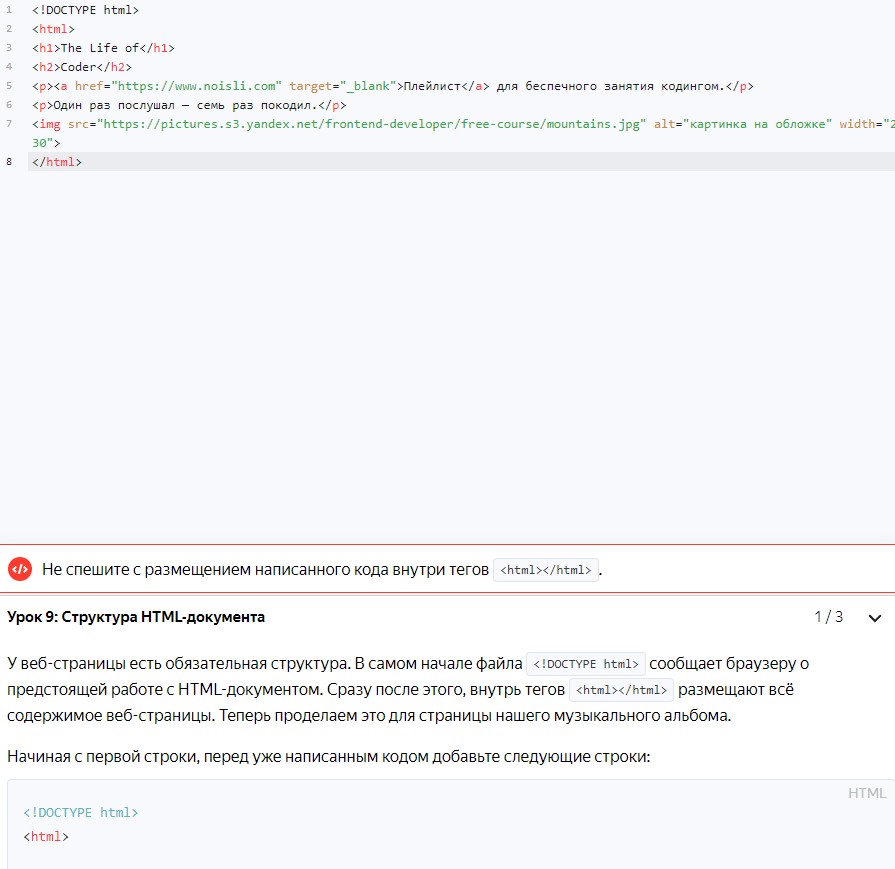This screenshot has width=895, height=869.
Task: Click lesson title 'Урок 9: Структура HTML-документа'
Action: click(x=136, y=617)
